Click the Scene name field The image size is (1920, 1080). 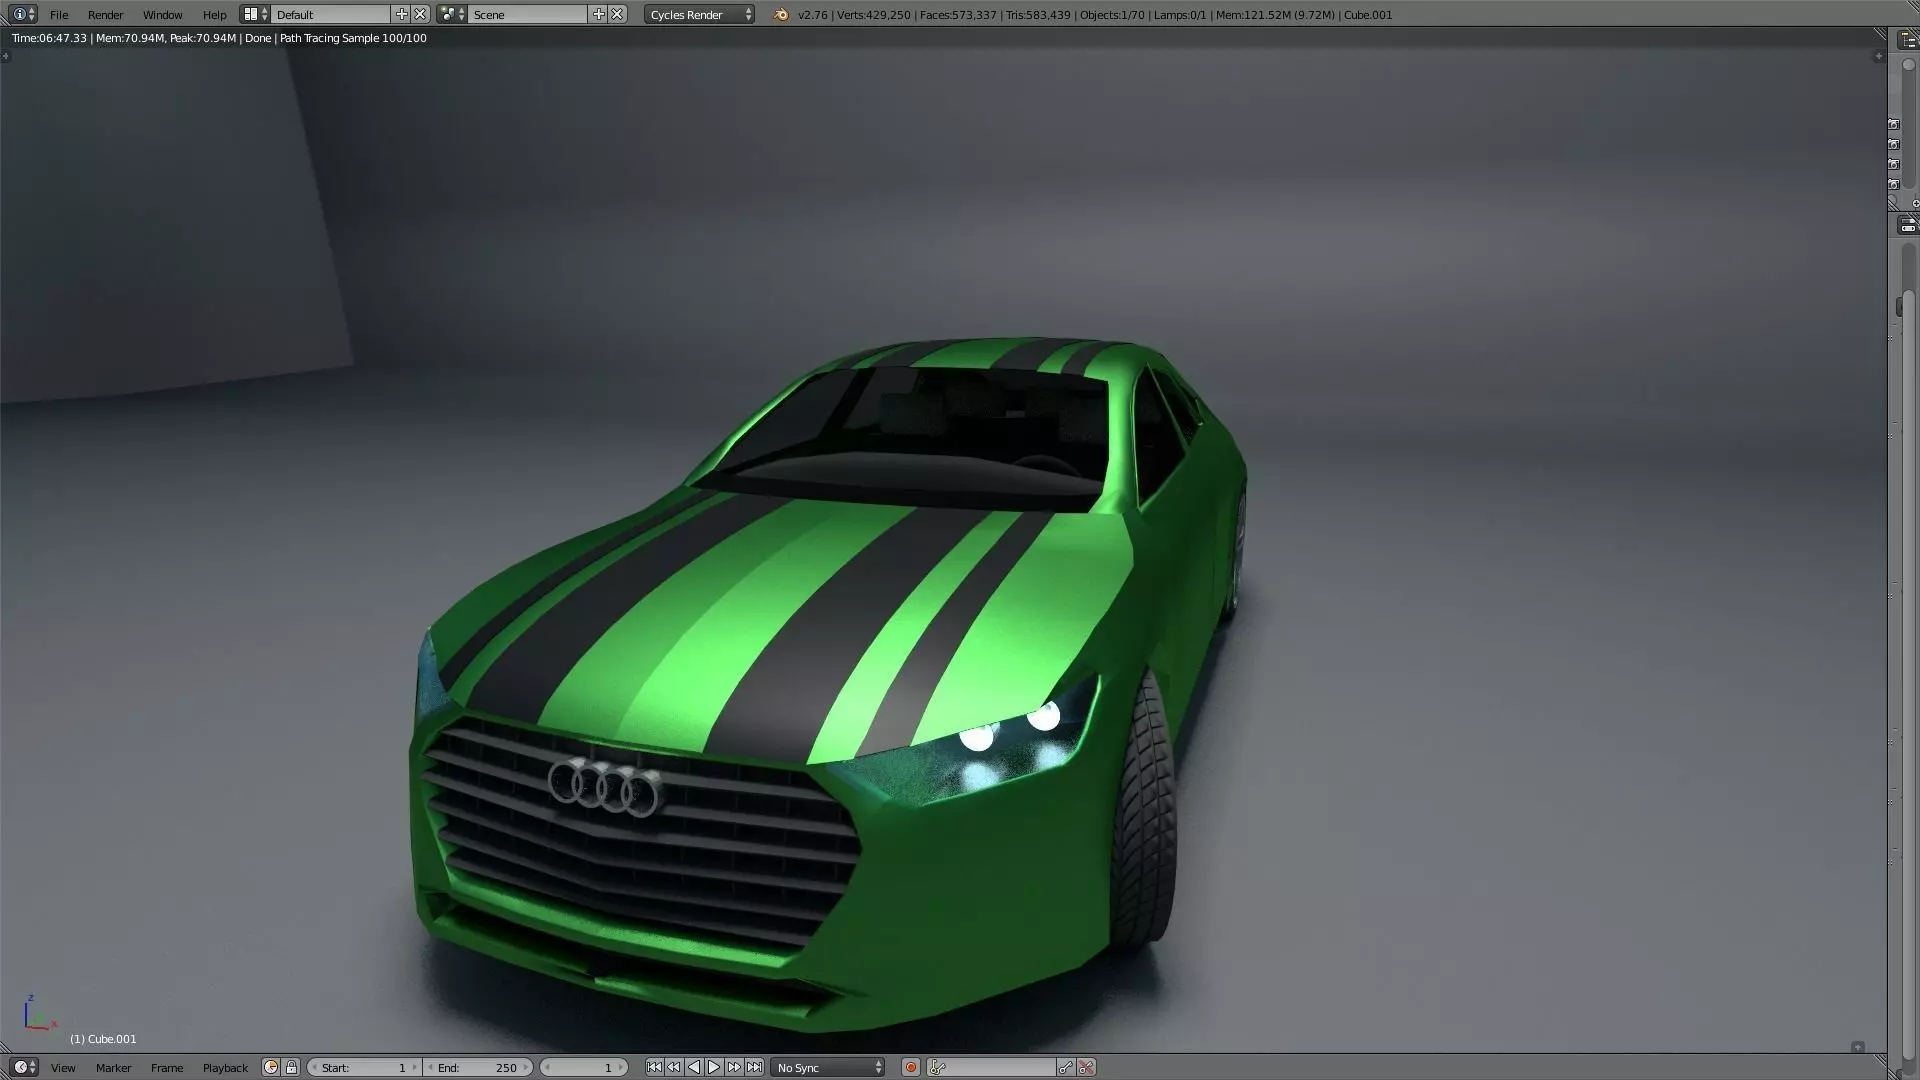coord(528,15)
